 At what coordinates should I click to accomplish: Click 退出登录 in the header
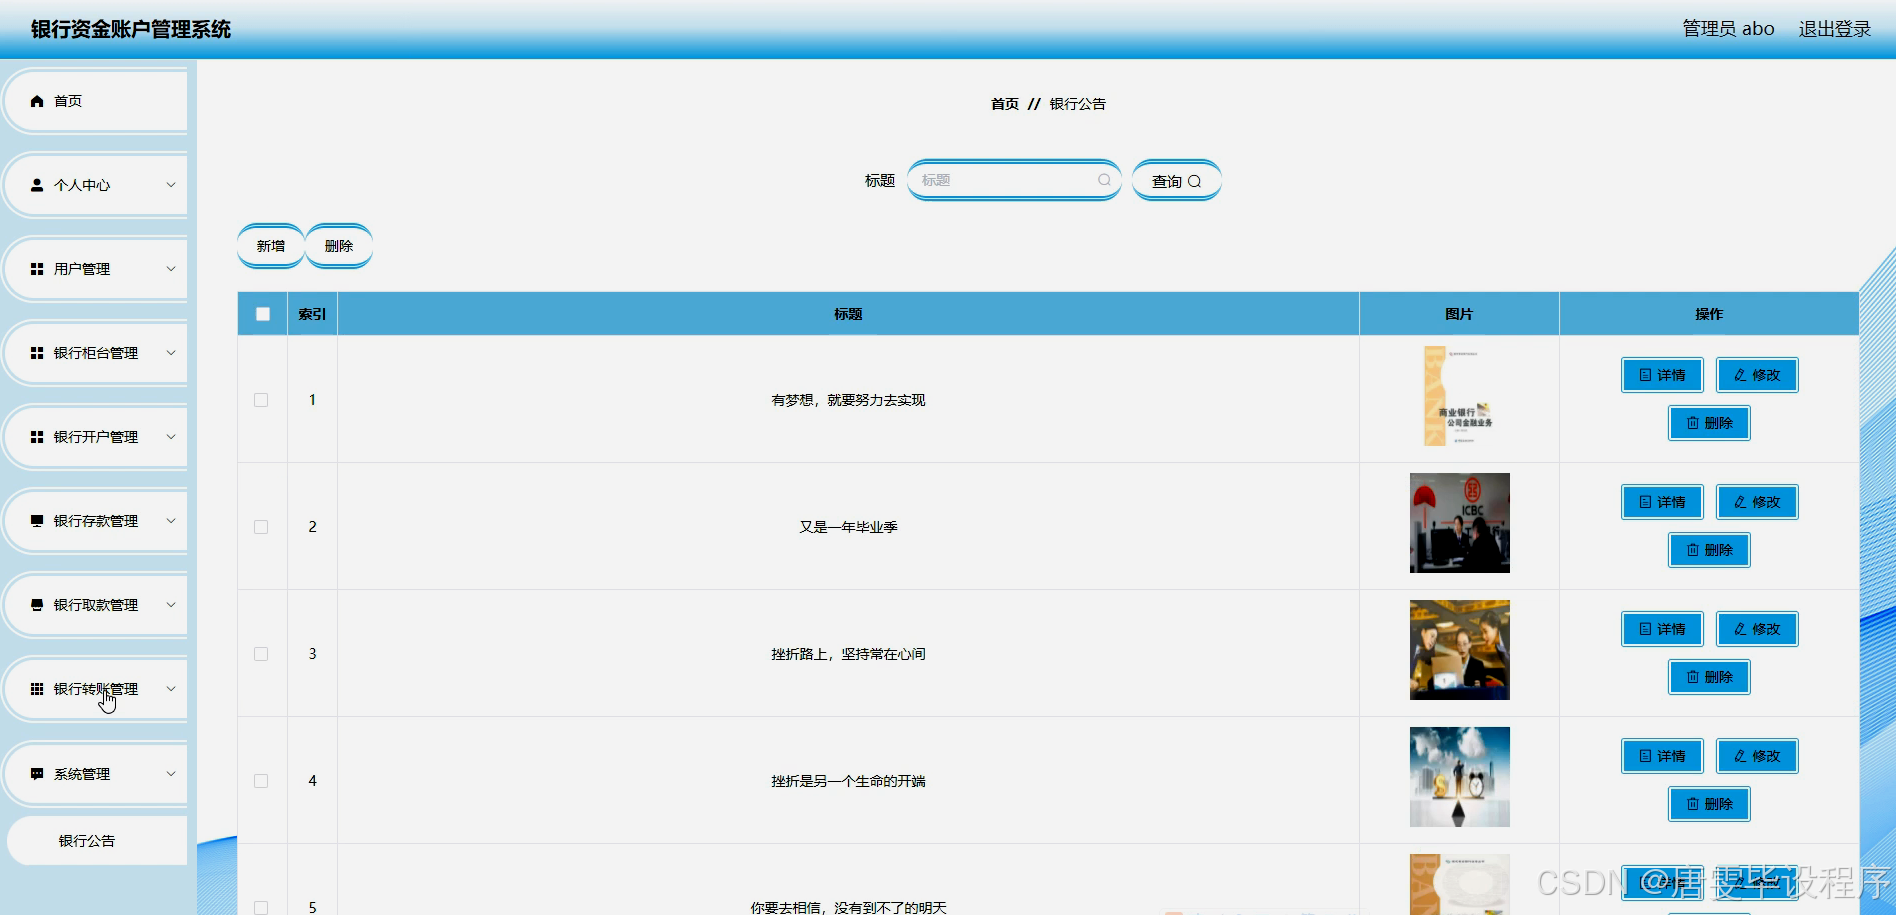pyautogui.click(x=1834, y=29)
